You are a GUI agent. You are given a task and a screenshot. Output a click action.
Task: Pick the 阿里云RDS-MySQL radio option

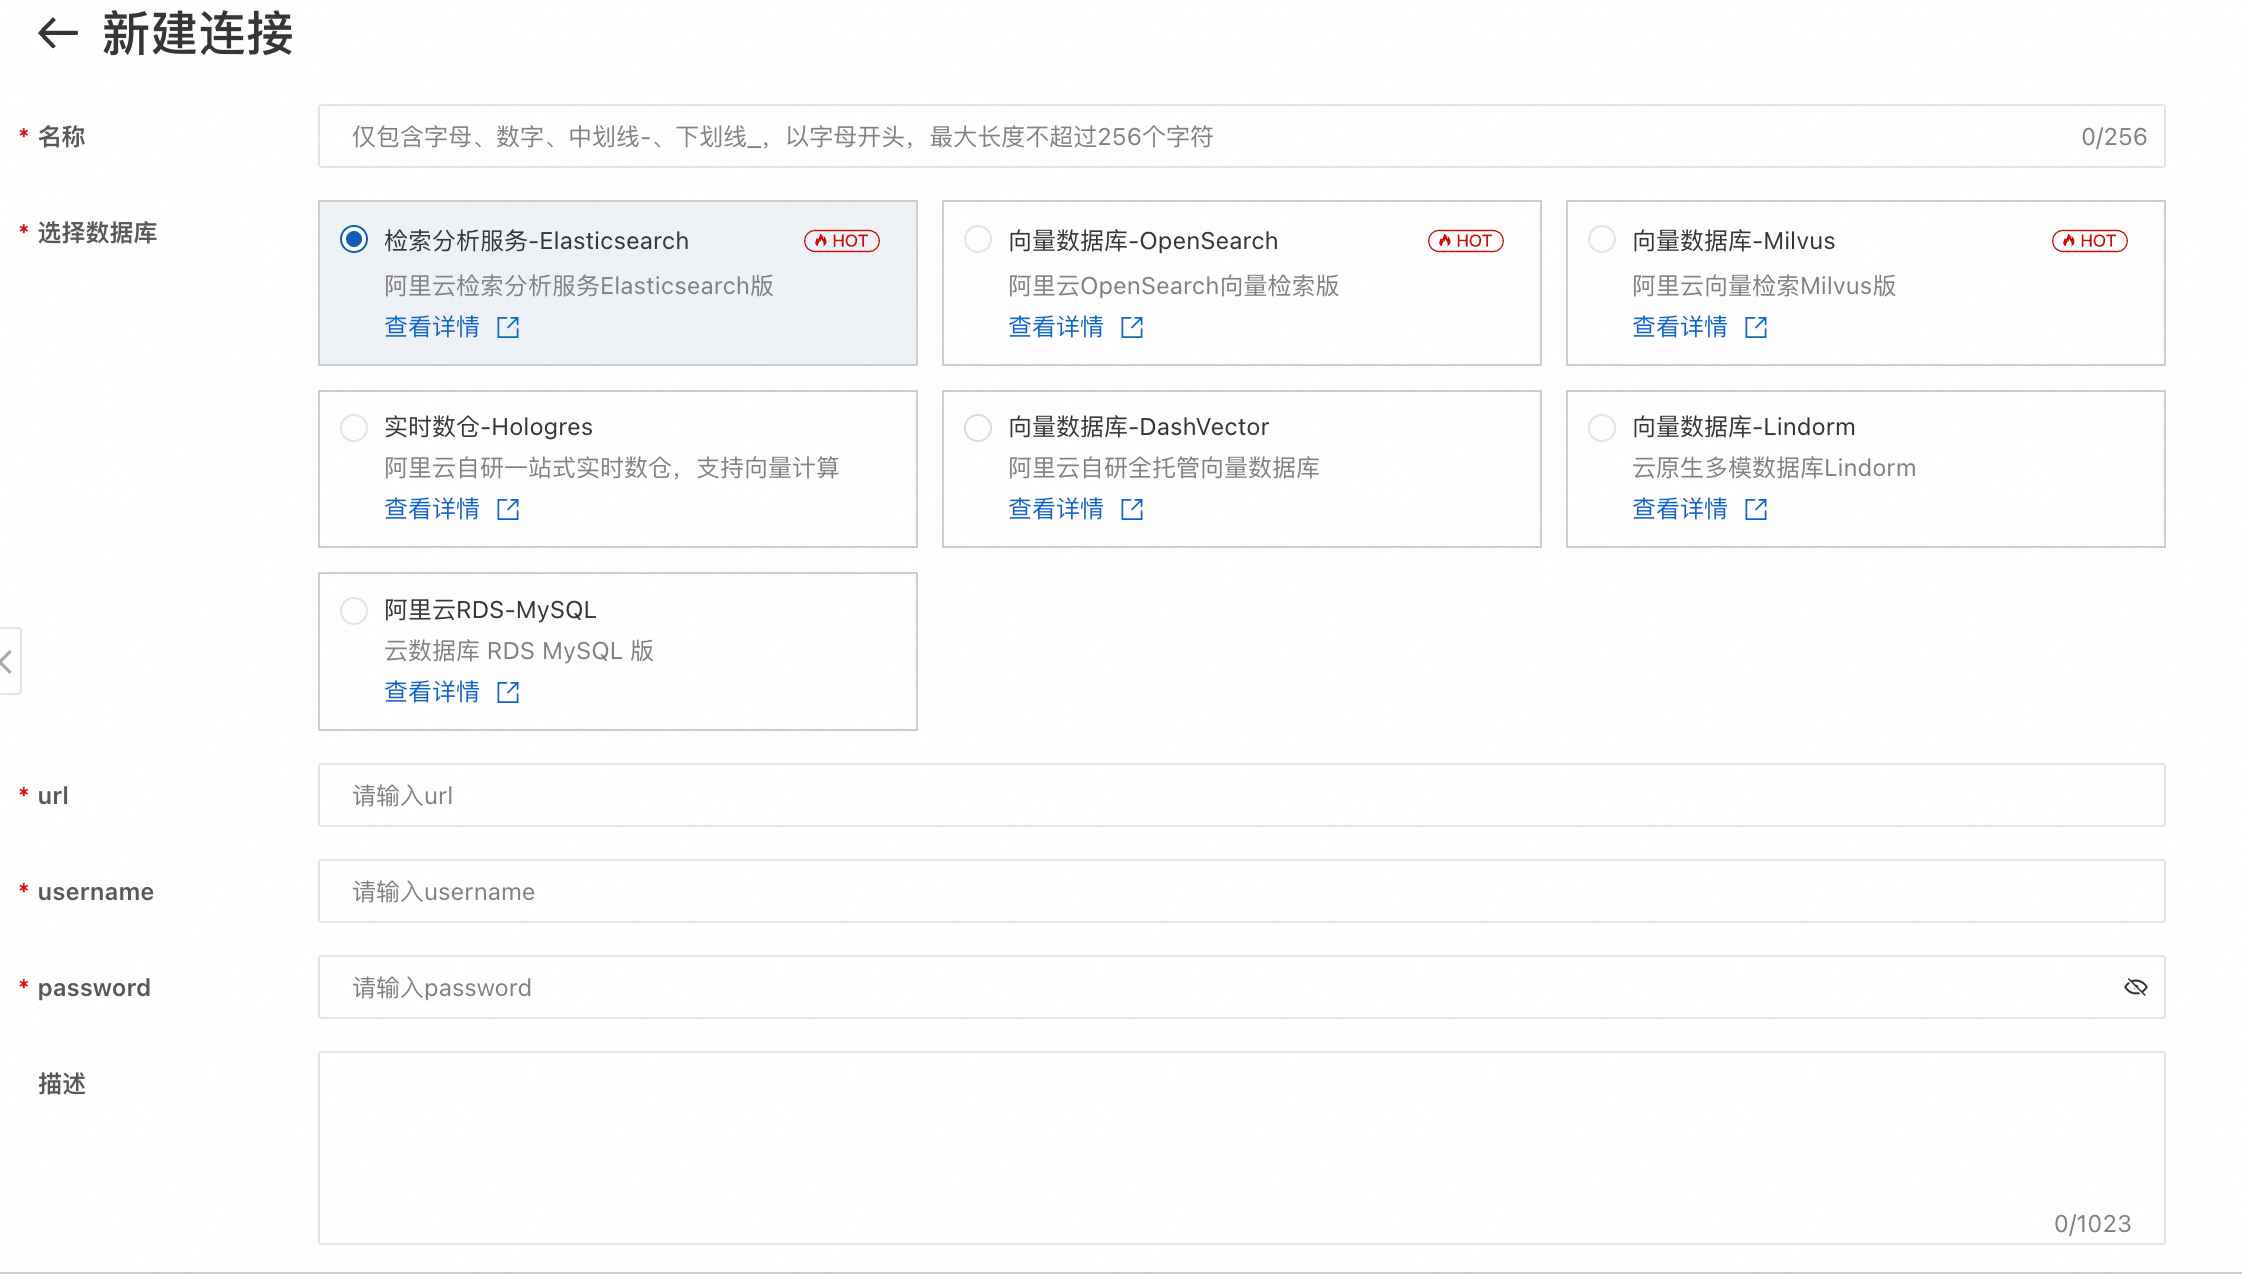click(x=354, y=610)
